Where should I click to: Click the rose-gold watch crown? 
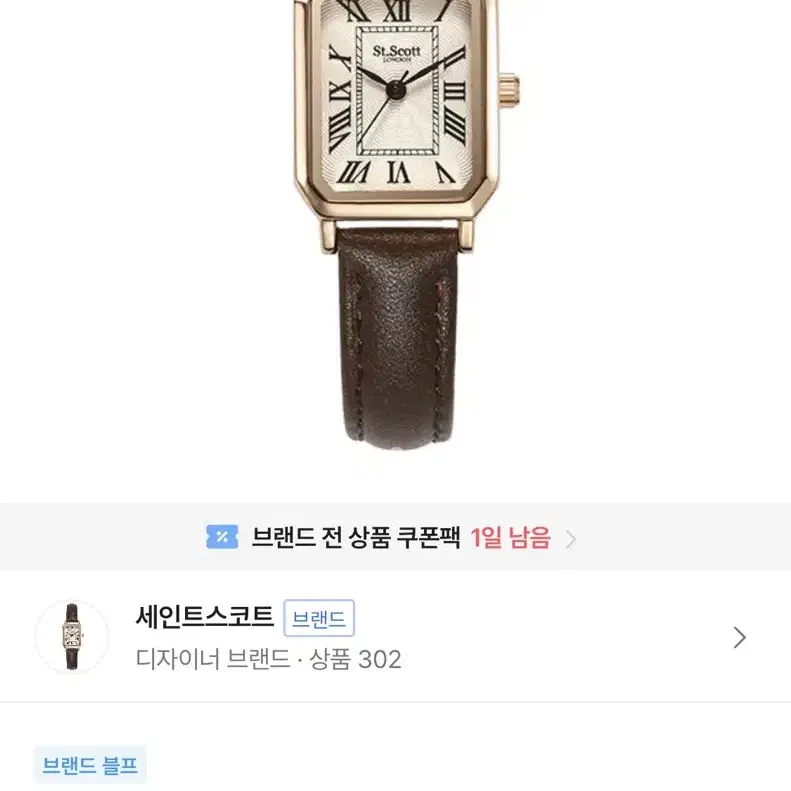point(508,90)
